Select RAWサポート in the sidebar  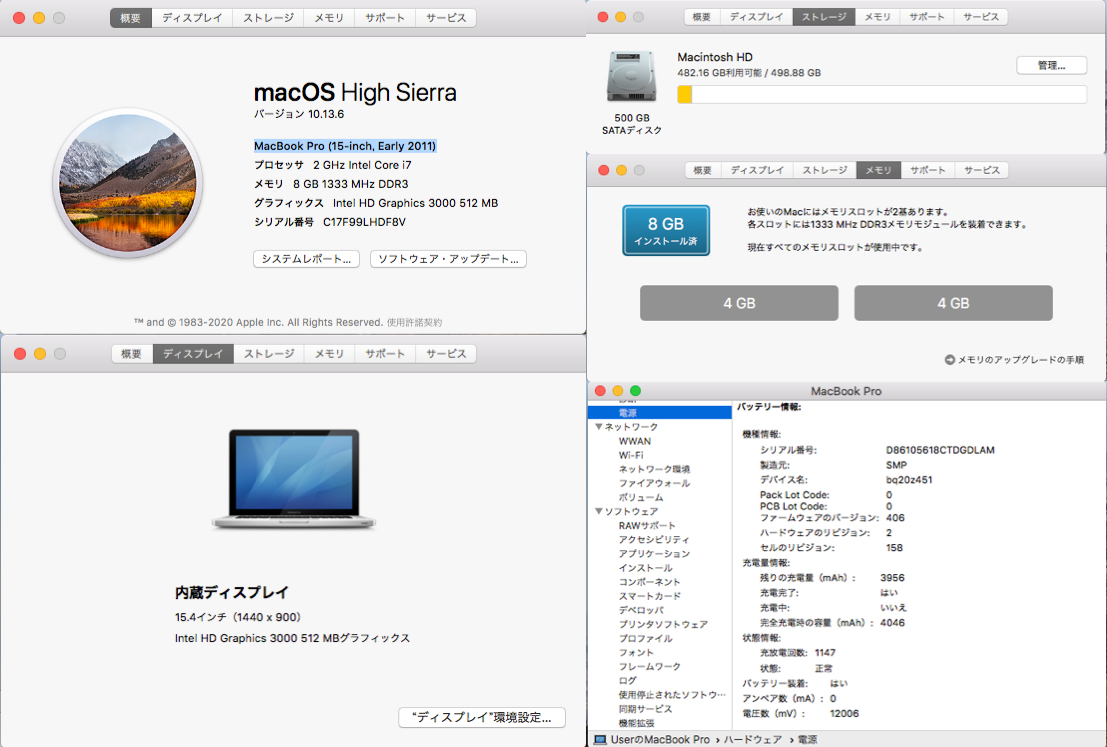point(647,526)
